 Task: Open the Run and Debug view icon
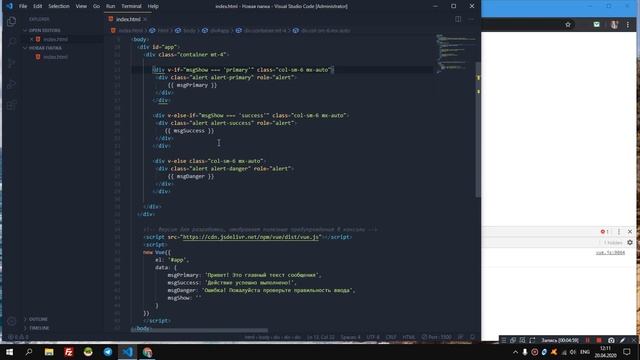click(x=11, y=84)
